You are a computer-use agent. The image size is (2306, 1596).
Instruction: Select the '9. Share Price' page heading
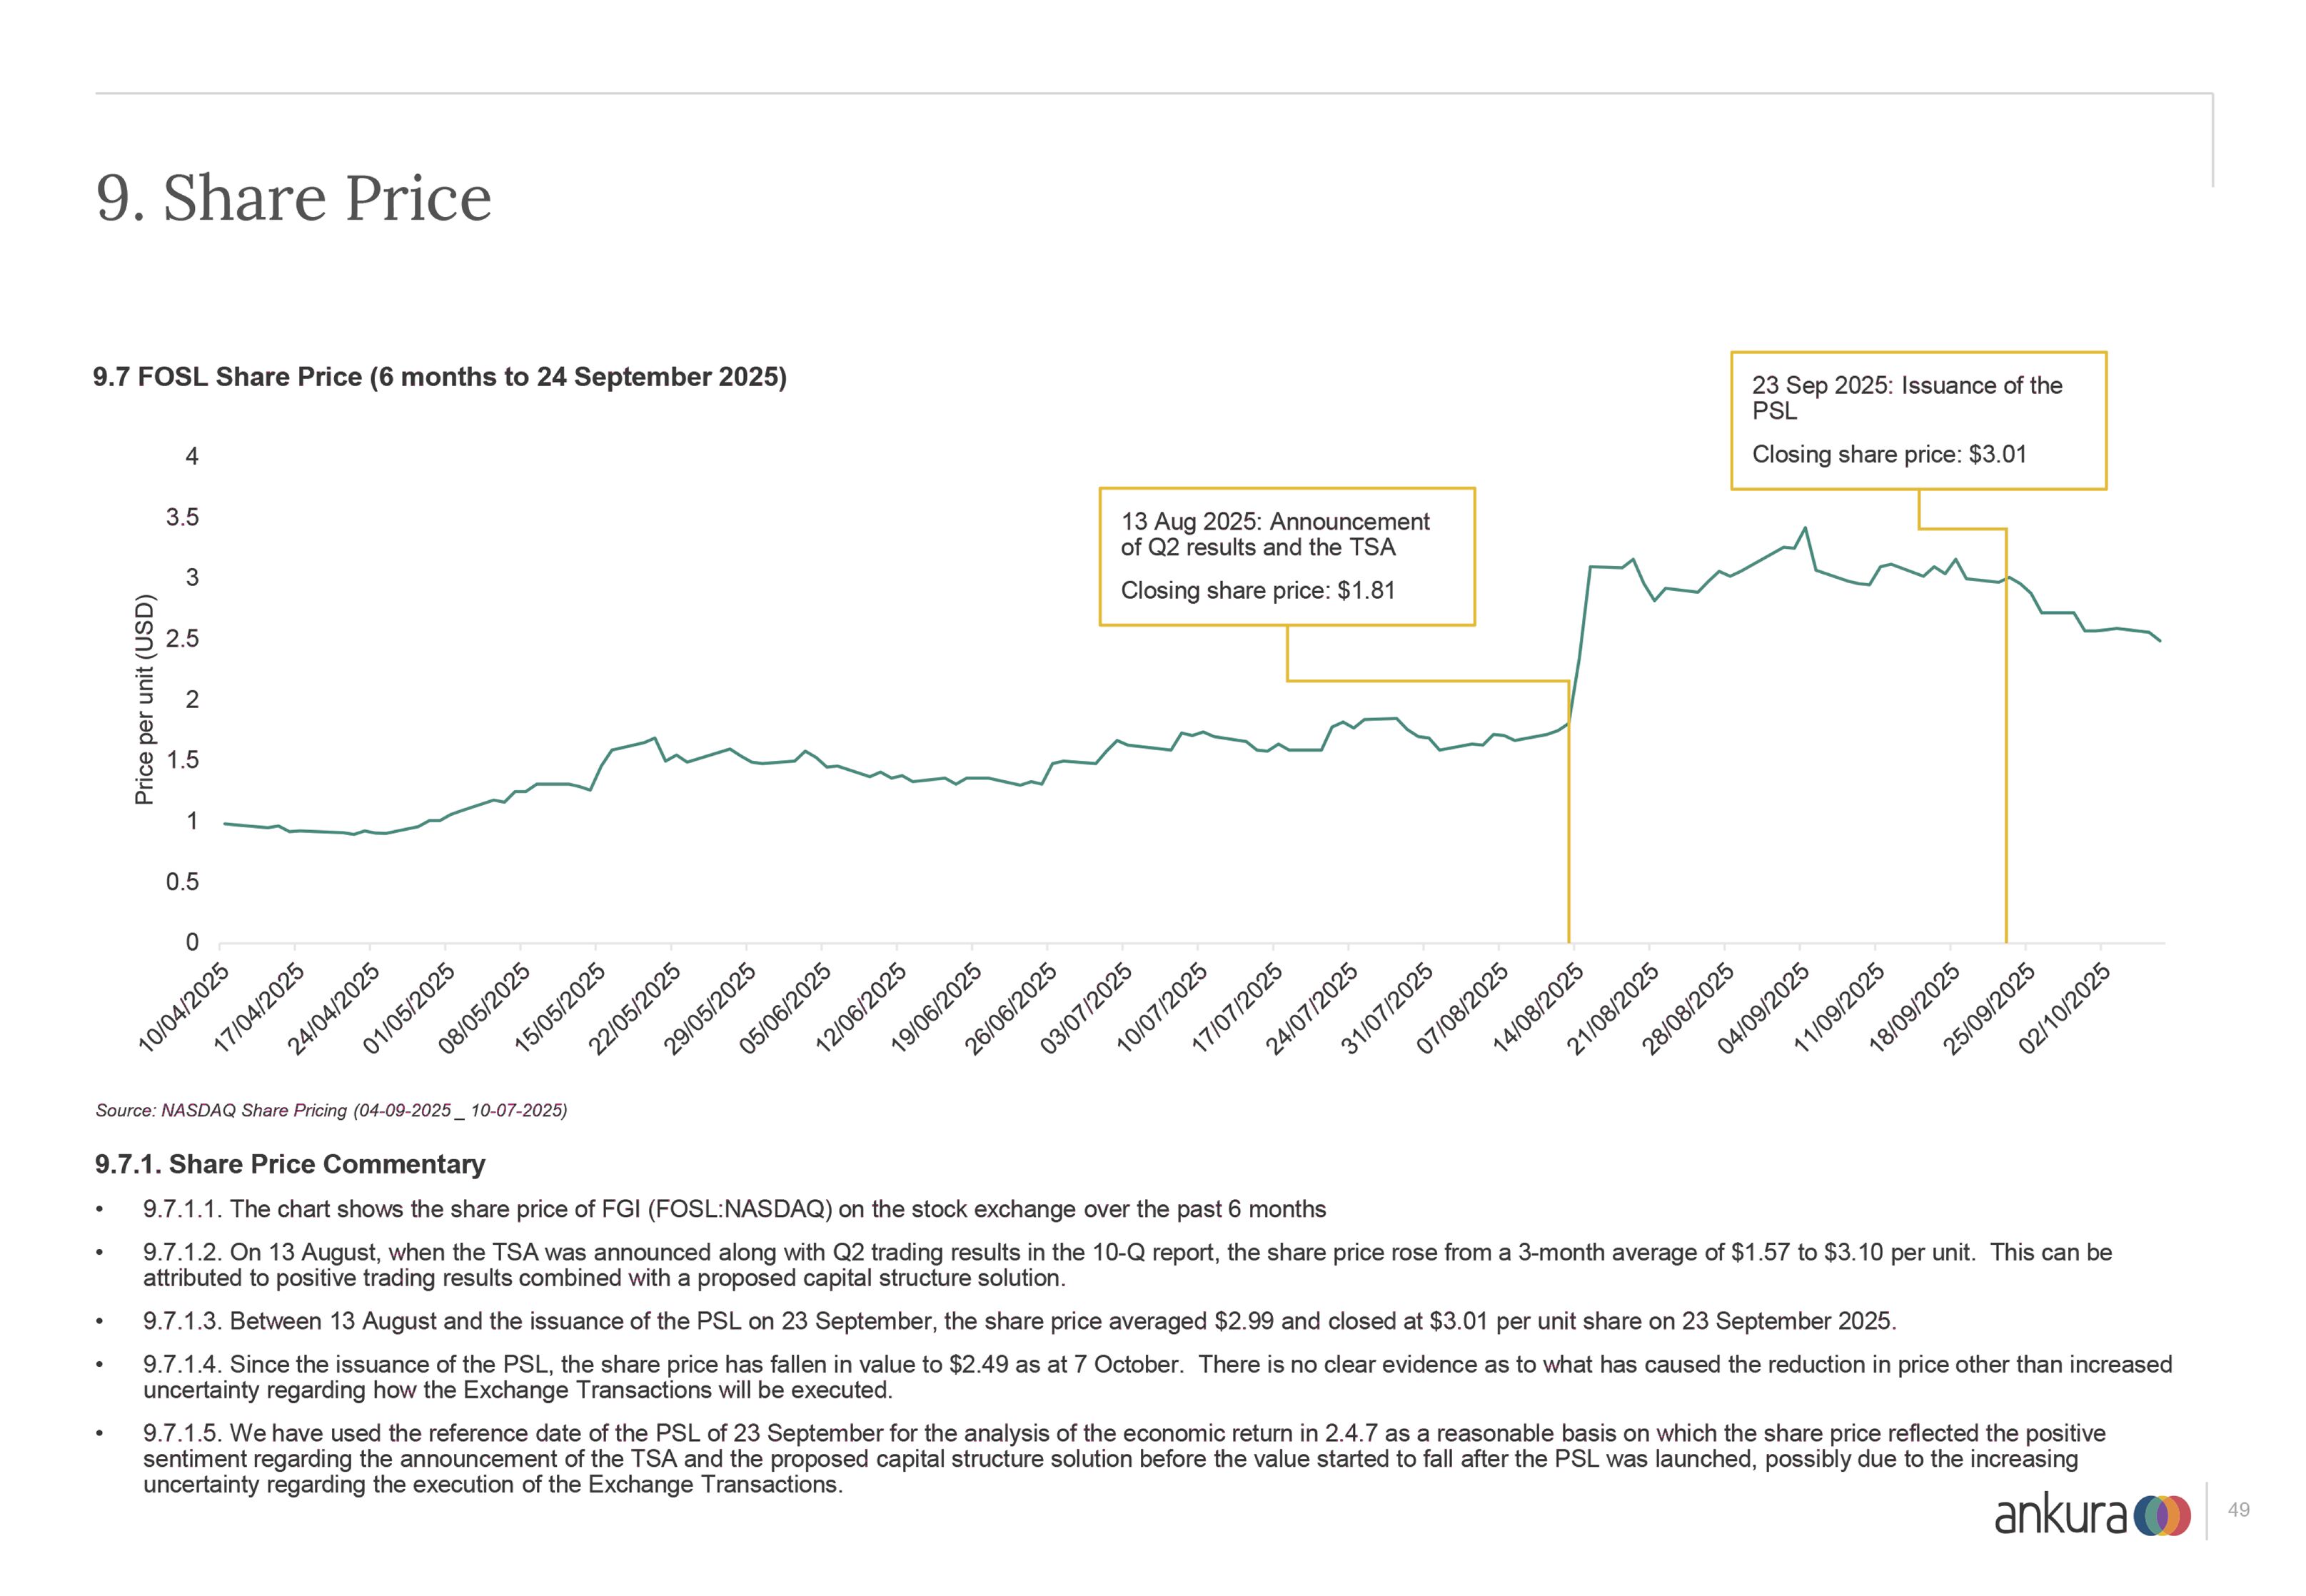[x=294, y=198]
